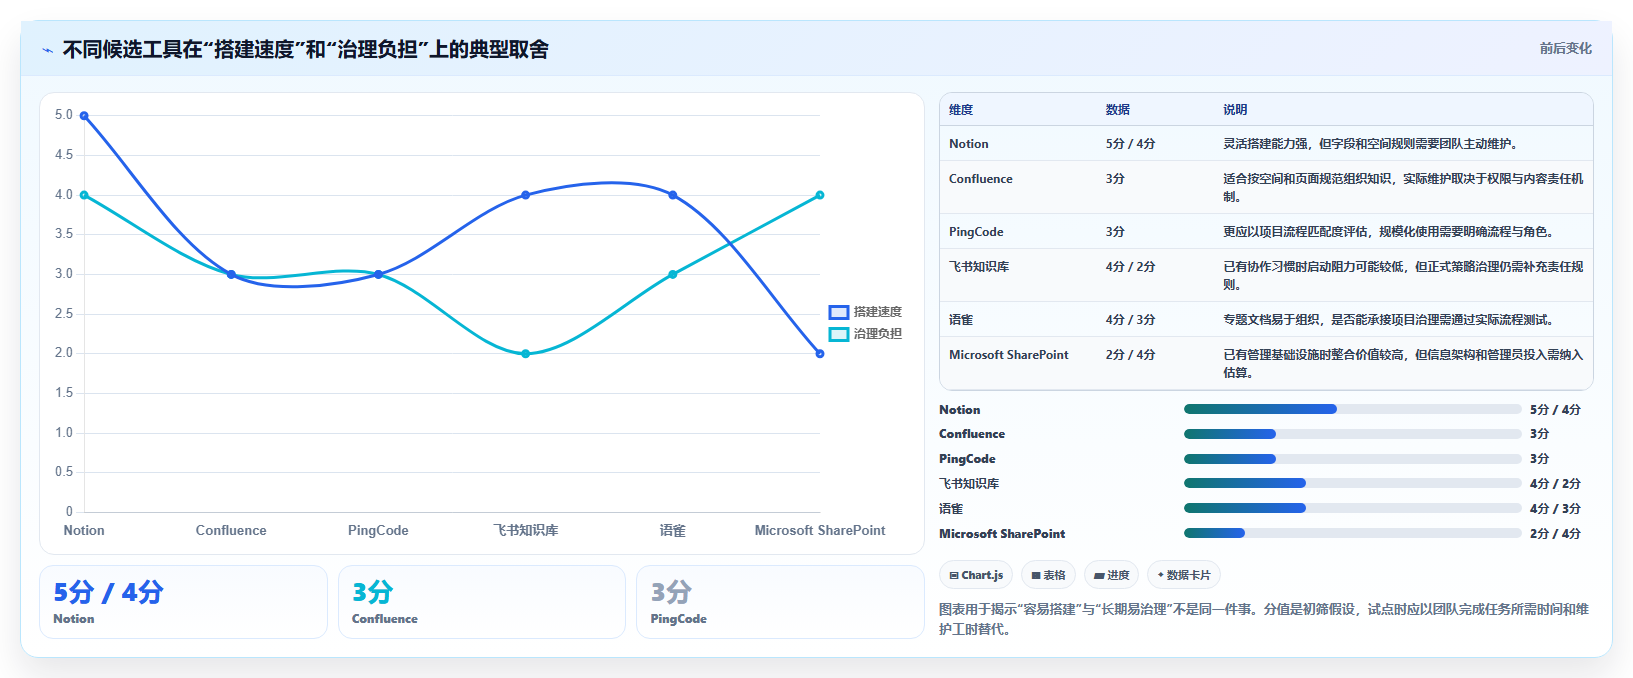Toggle the 搭建速度 legend swatch

[839, 312]
